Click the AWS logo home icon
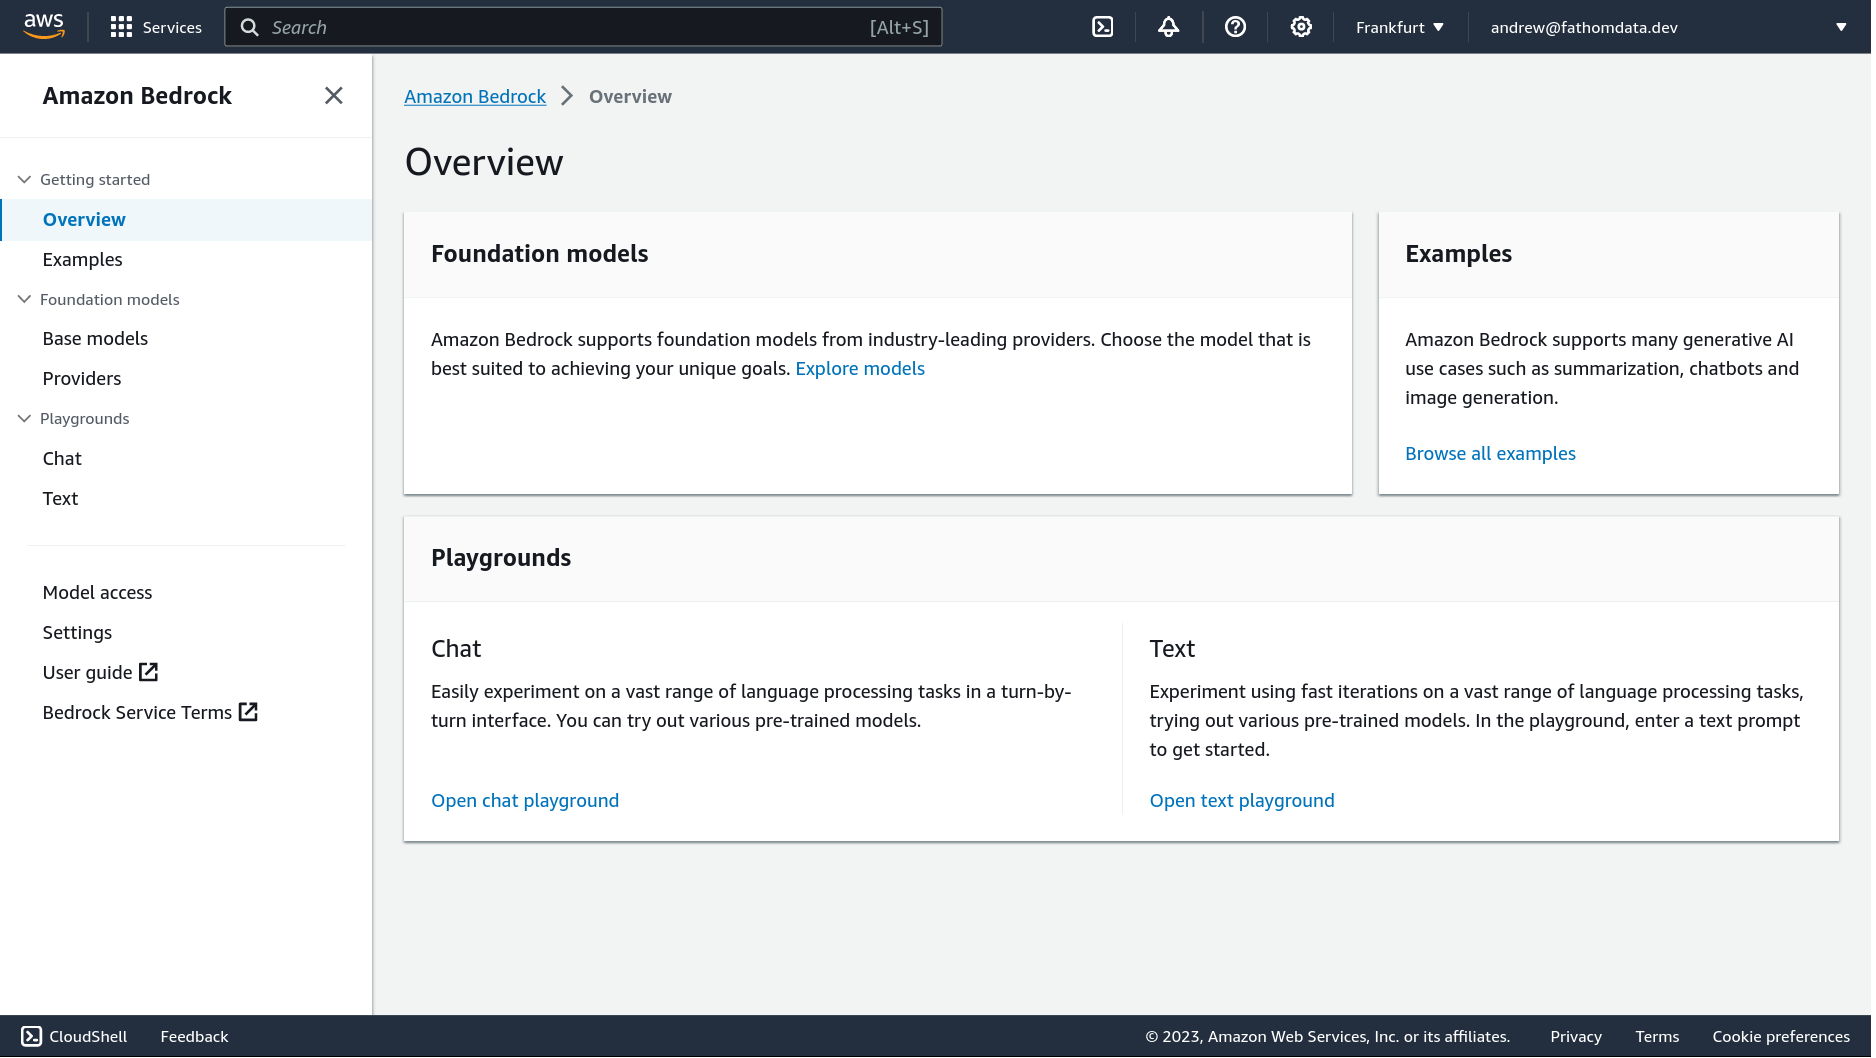Screen dimensions: 1876x1058 tap(44, 27)
